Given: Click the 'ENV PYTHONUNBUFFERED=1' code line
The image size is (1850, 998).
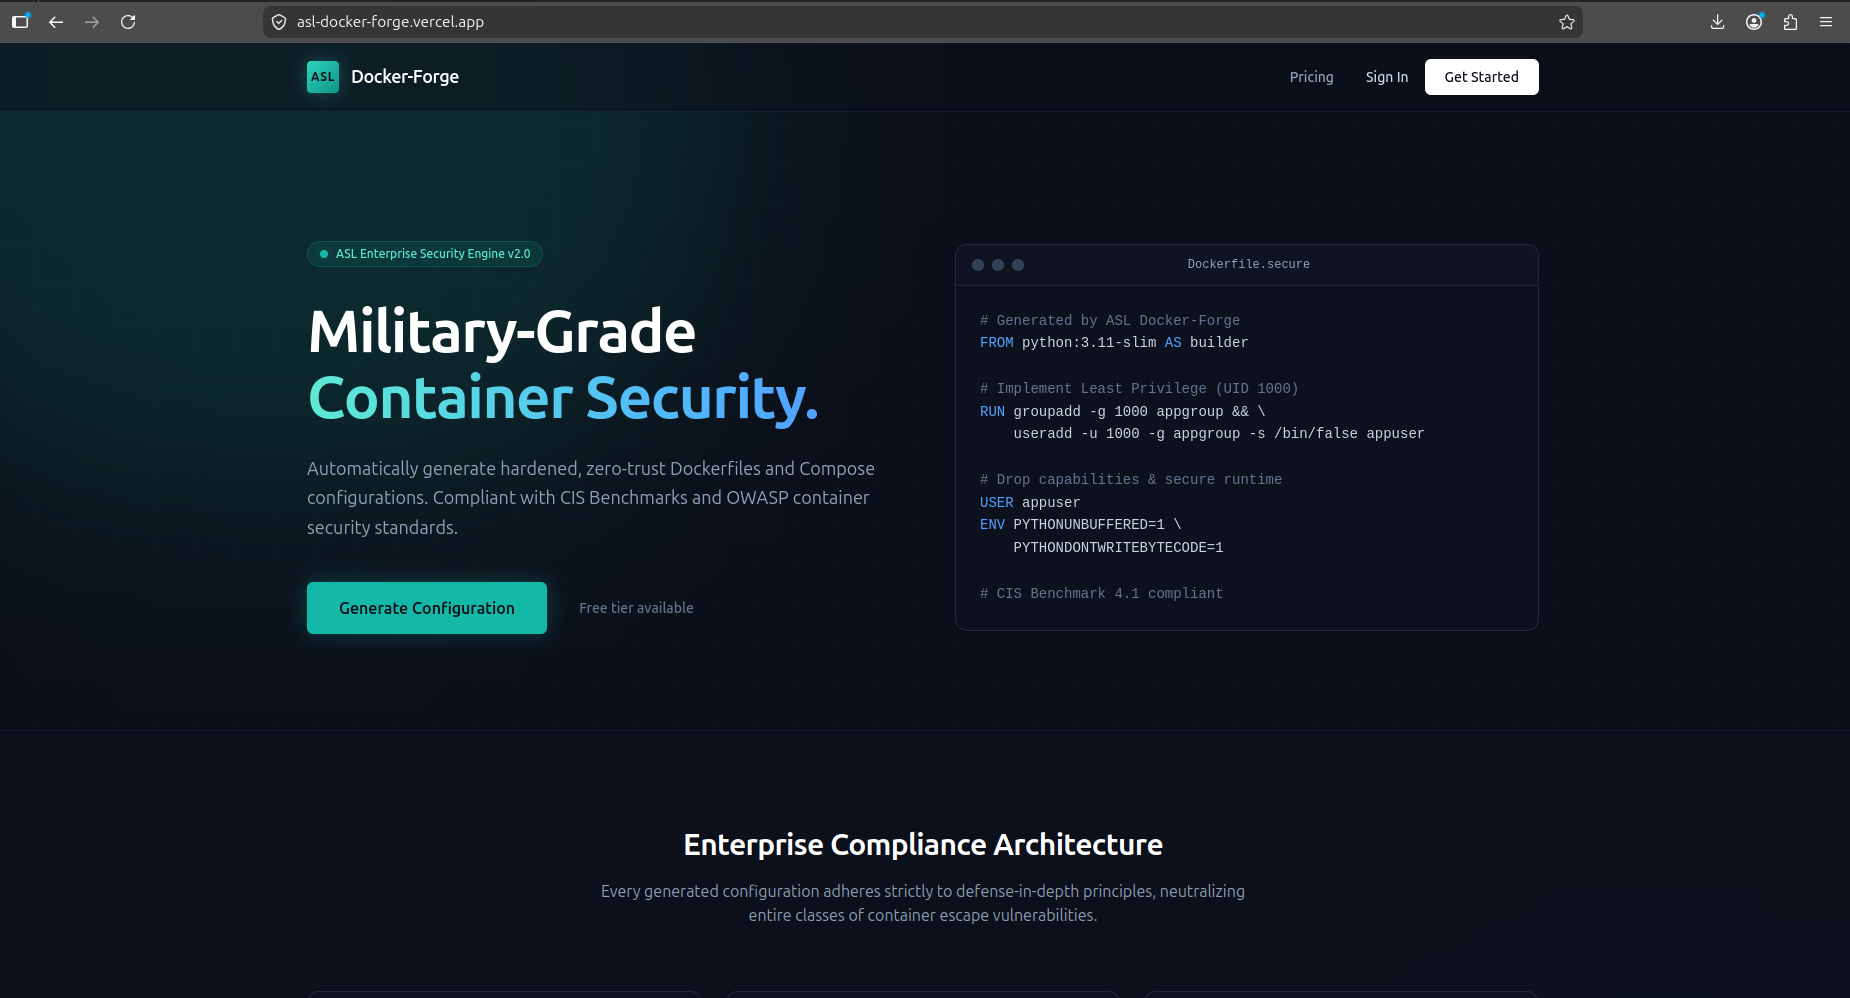Looking at the screenshot, I should [x=1080, y=524].
